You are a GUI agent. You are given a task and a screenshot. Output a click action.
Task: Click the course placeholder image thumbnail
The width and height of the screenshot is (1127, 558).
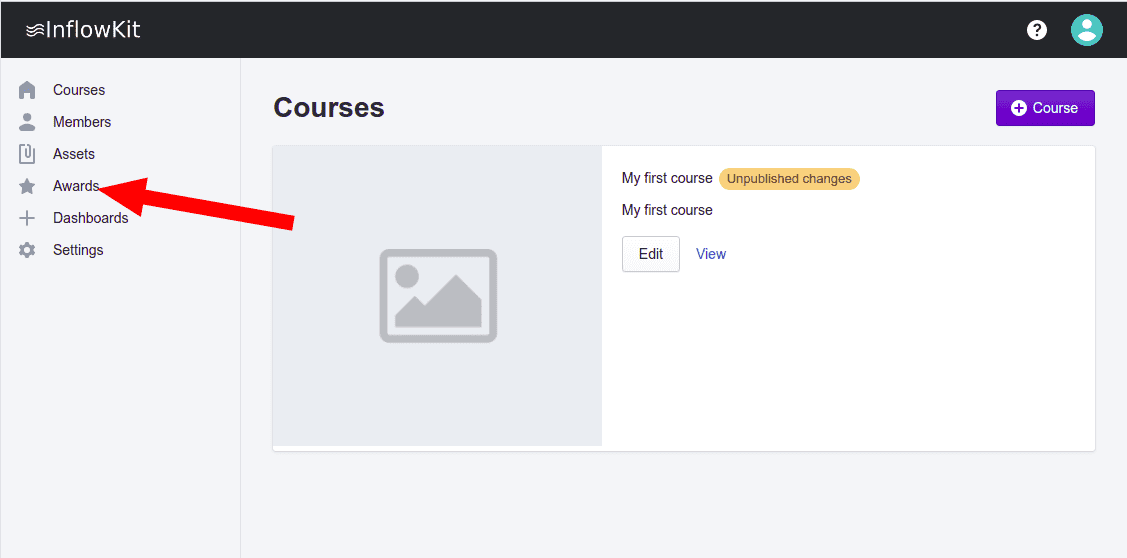tap(438, 296)
